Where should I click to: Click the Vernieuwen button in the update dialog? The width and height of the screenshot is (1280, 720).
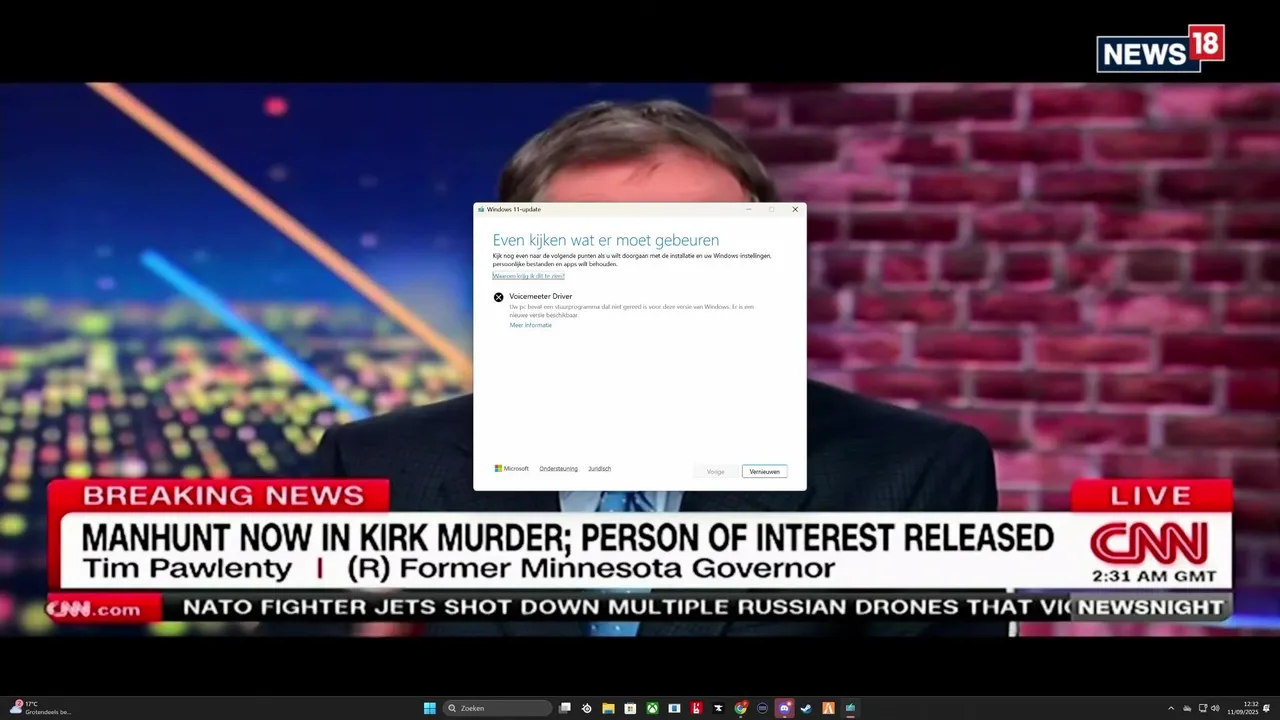(764, 471)
